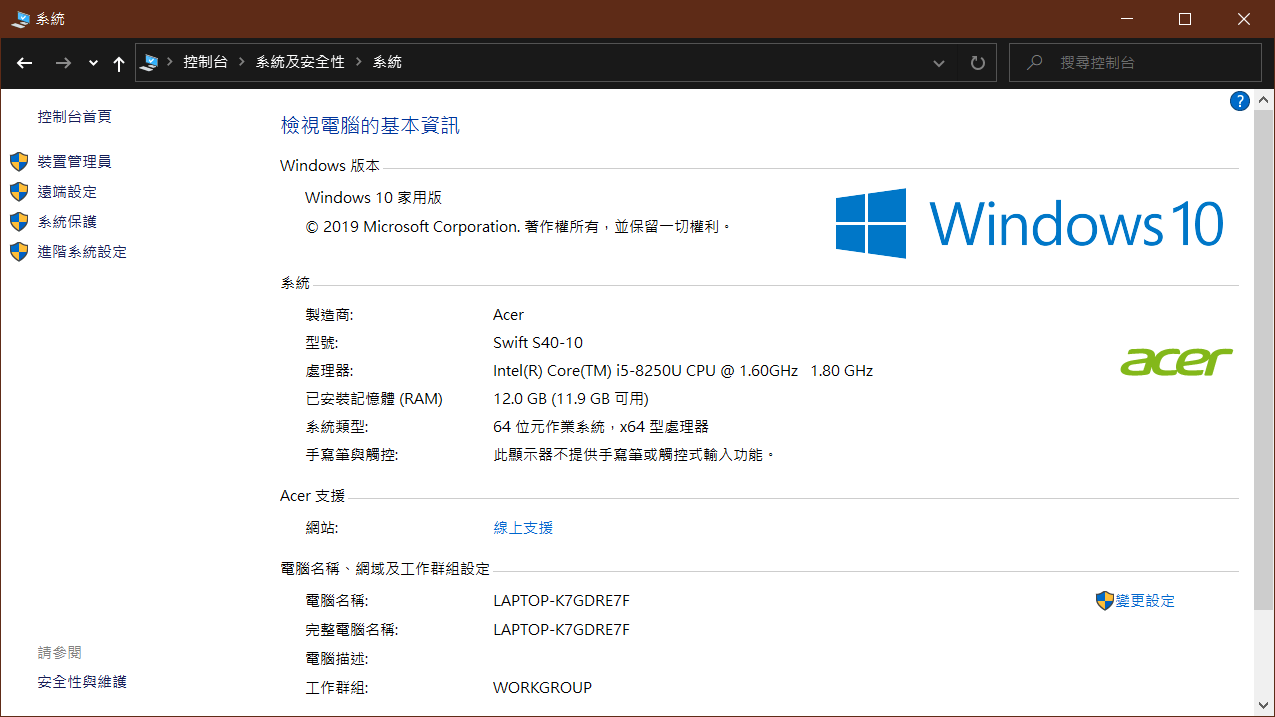
Task: Click shield icon beside 裝置管理員
Action: (x=19, y=162)
